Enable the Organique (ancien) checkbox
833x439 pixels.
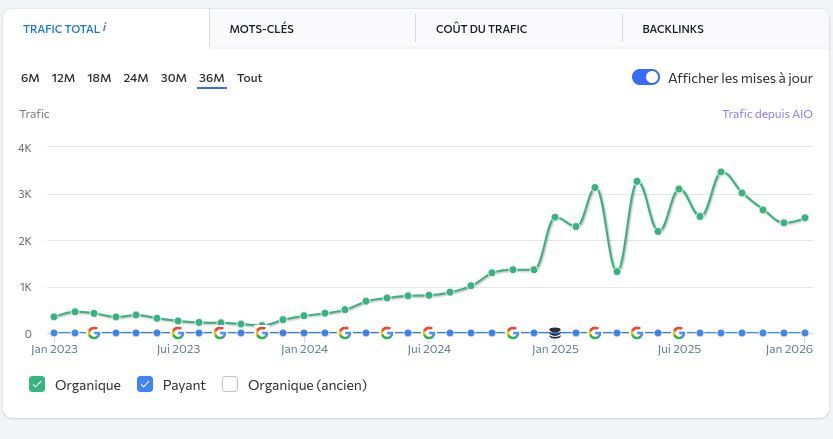click(230, 385)
